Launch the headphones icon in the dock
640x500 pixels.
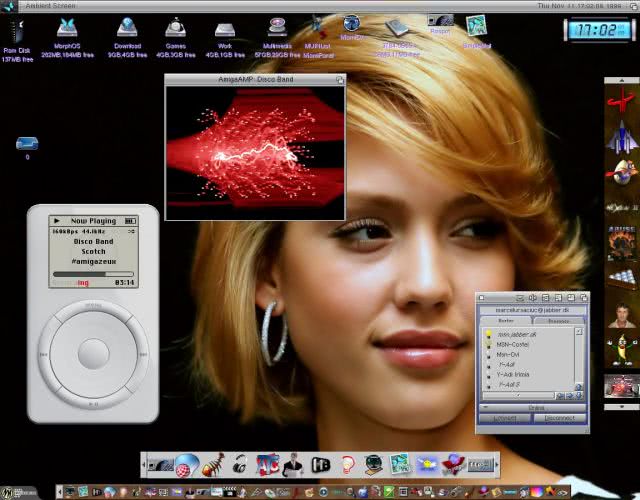coord(240,464)
